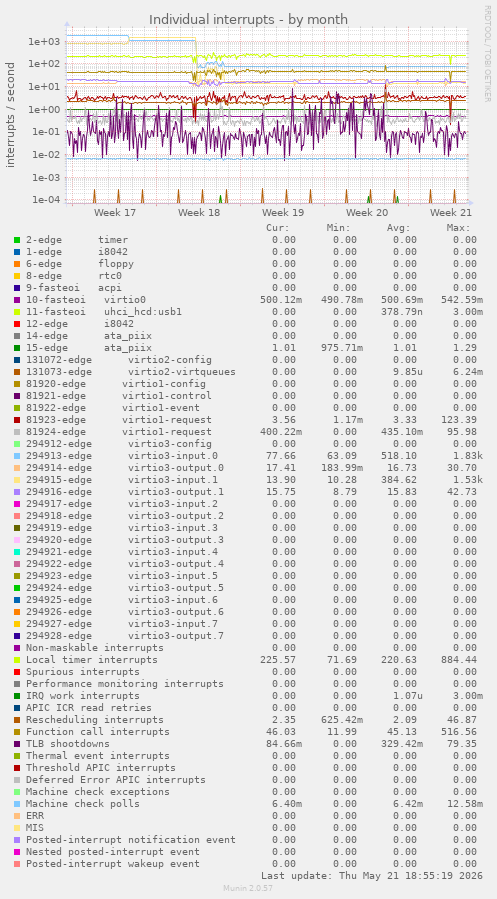Click the light blue swatch for virtio3-input.0
497x899 pixels.
17,456
